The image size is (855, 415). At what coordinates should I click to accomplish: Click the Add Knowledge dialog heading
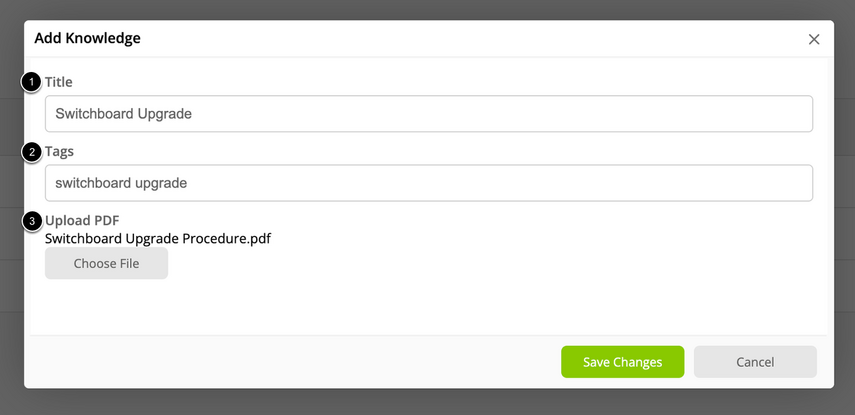coord(87,38)
